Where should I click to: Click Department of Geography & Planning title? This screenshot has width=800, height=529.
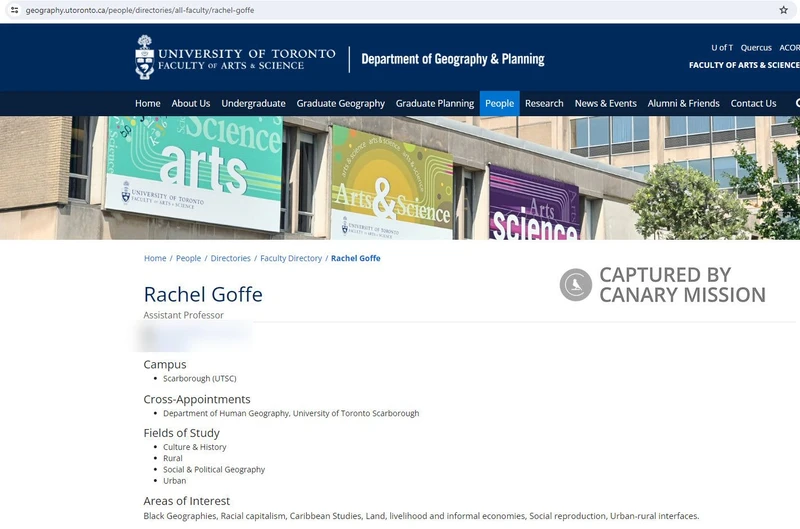pyautogui.click(x=453, y=59)
